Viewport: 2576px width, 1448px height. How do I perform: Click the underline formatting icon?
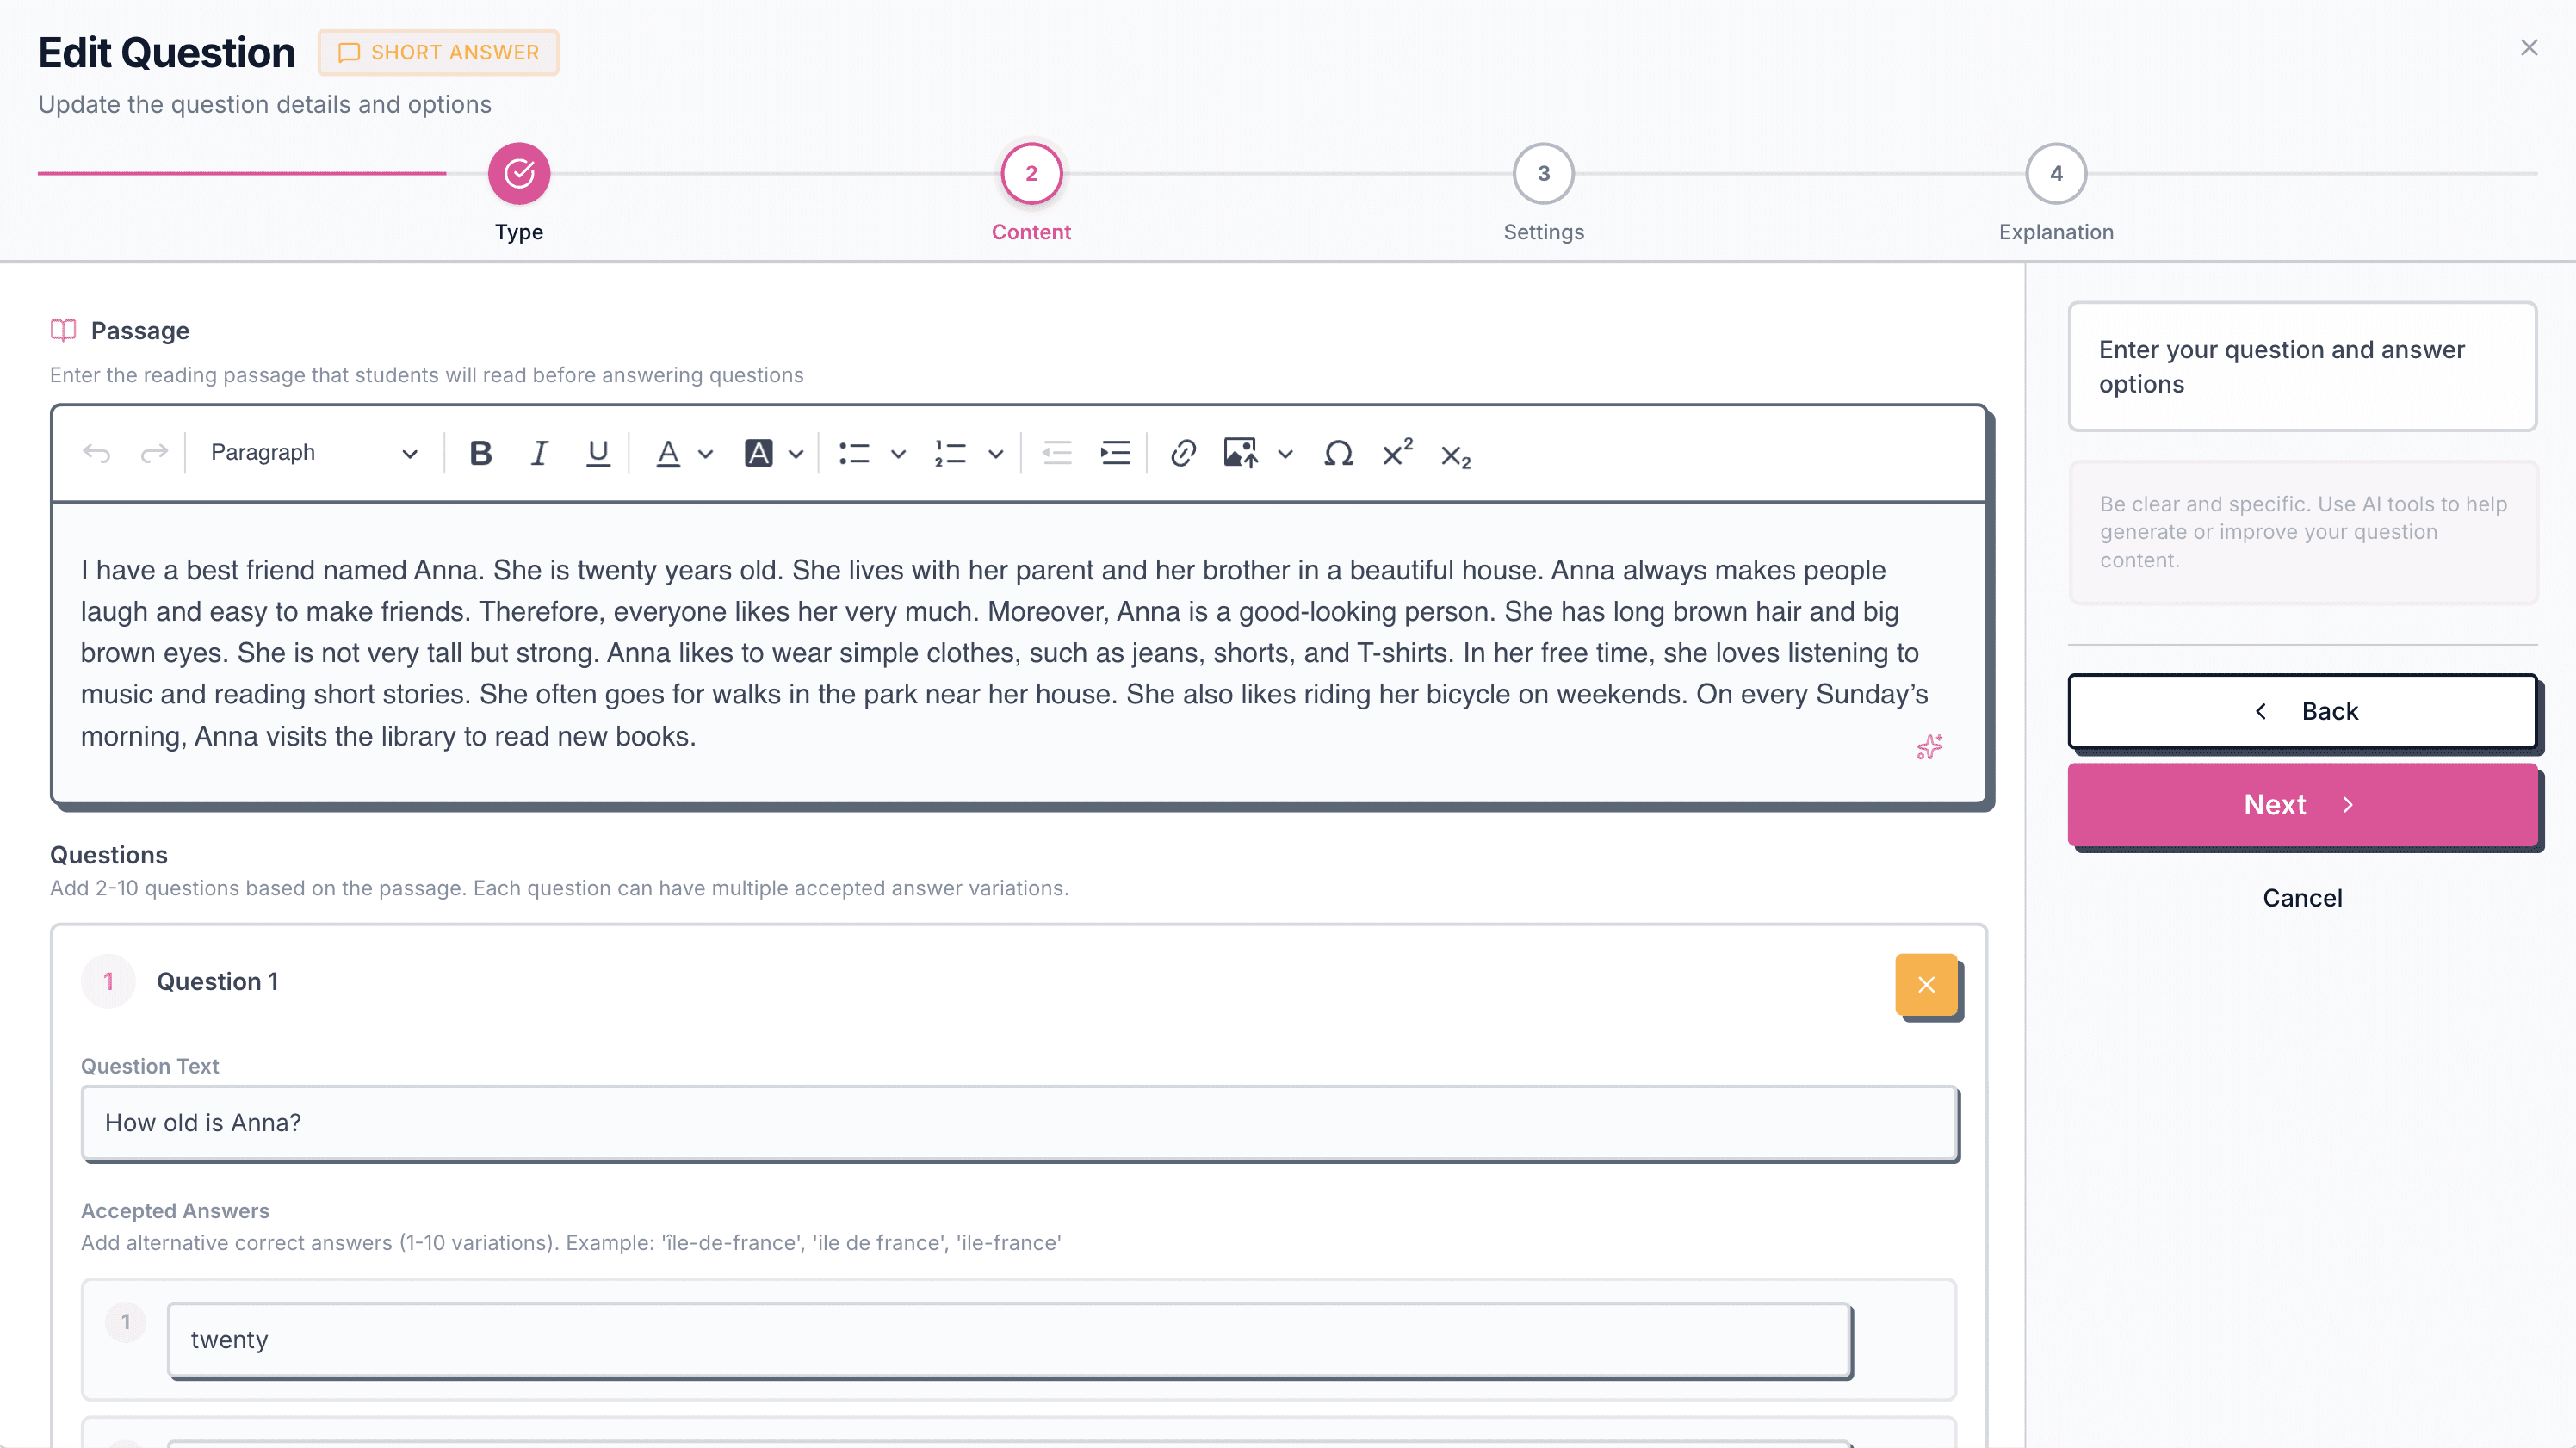tap(597, 453)
